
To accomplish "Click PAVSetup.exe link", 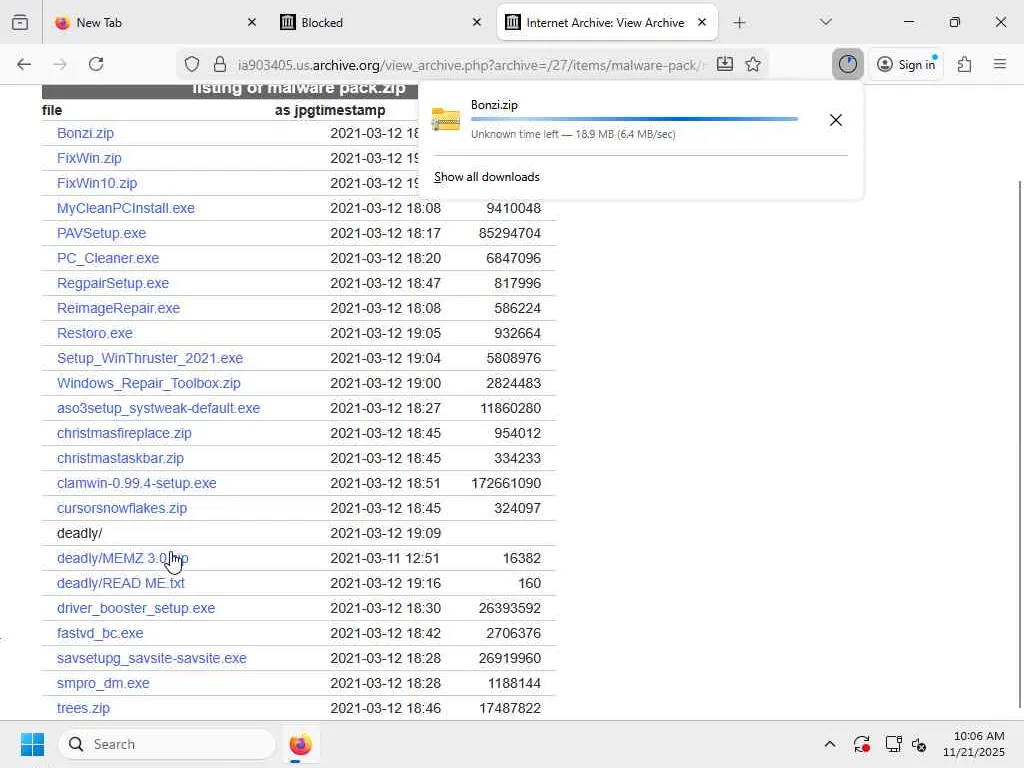I will point(101,233).
